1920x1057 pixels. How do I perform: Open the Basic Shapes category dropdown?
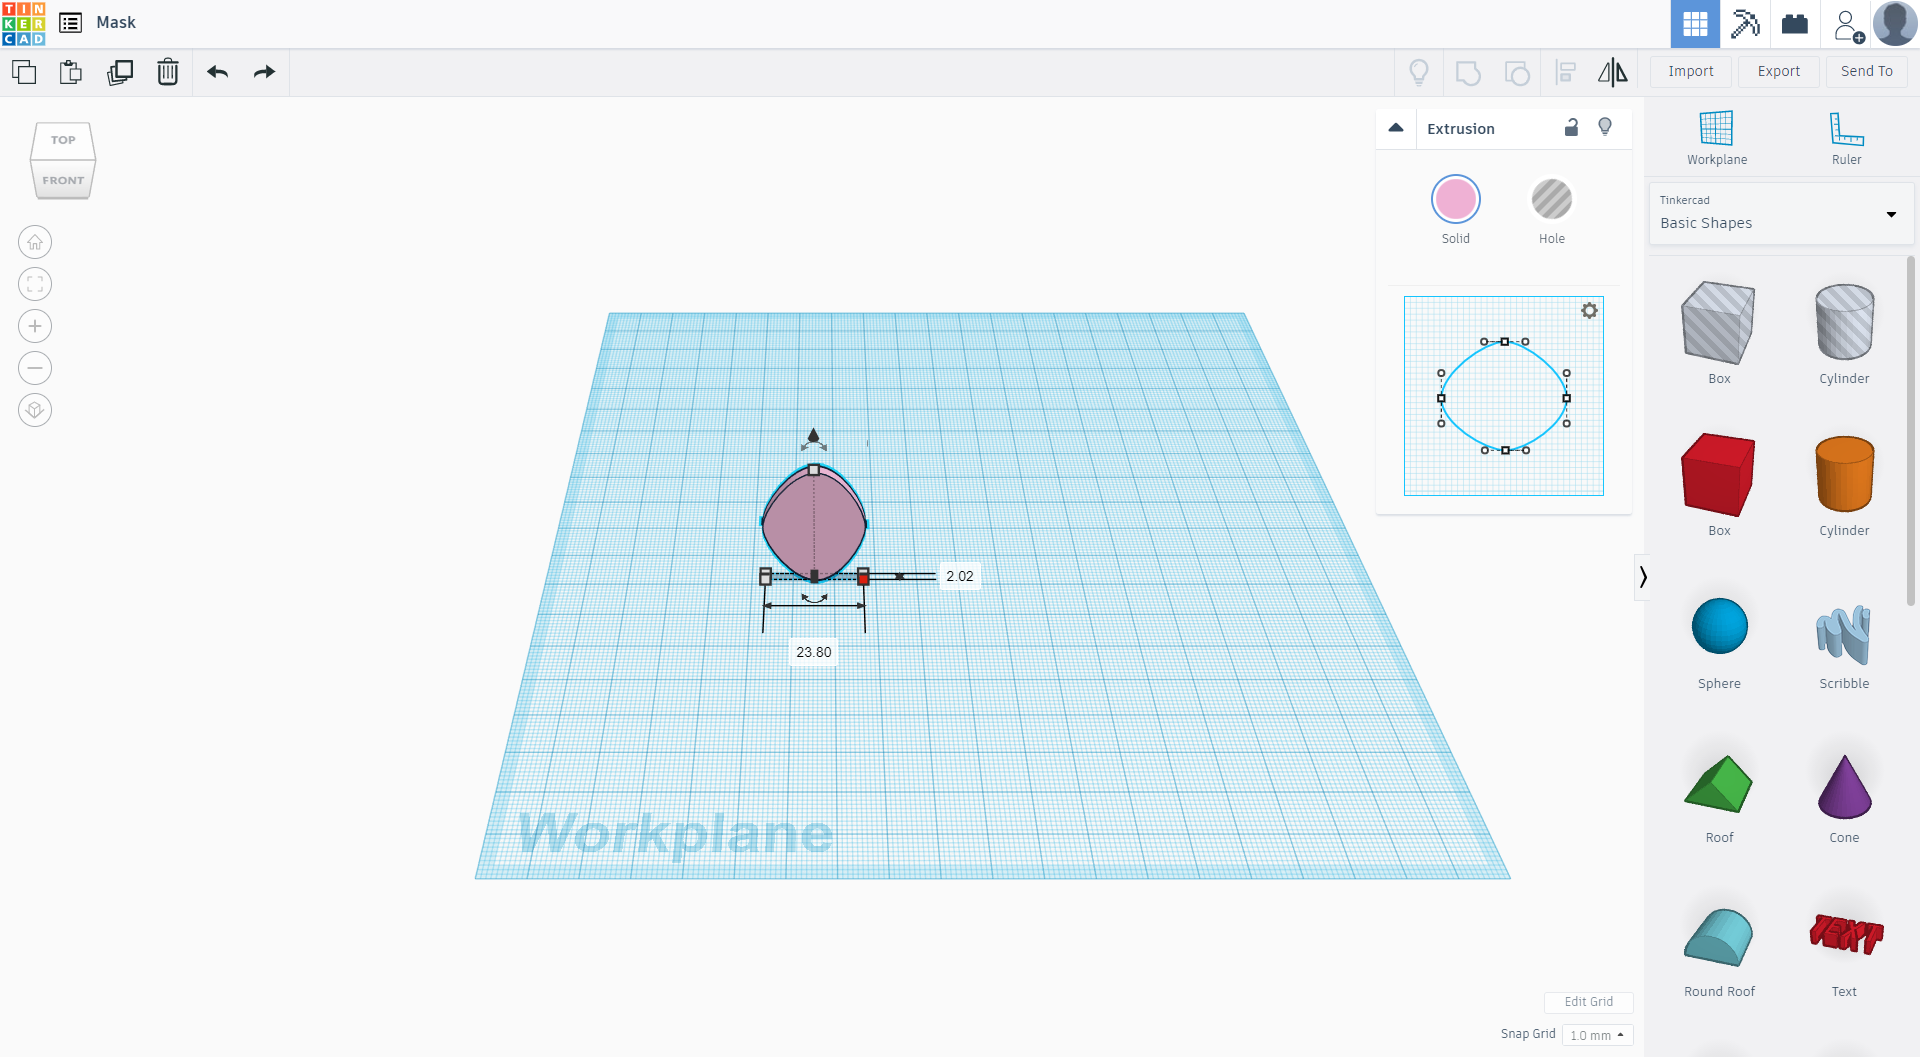pos(1780,213)
